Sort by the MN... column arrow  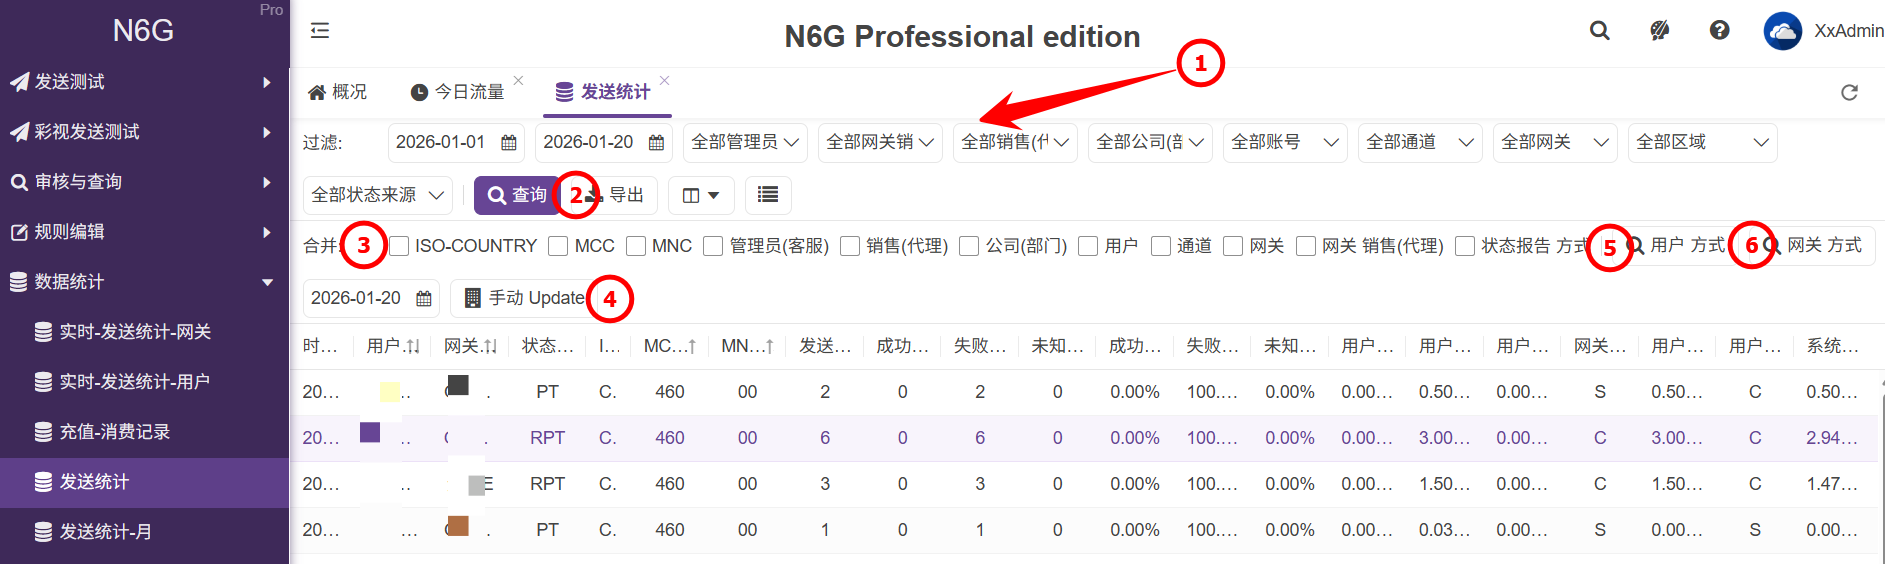(769, 346)
